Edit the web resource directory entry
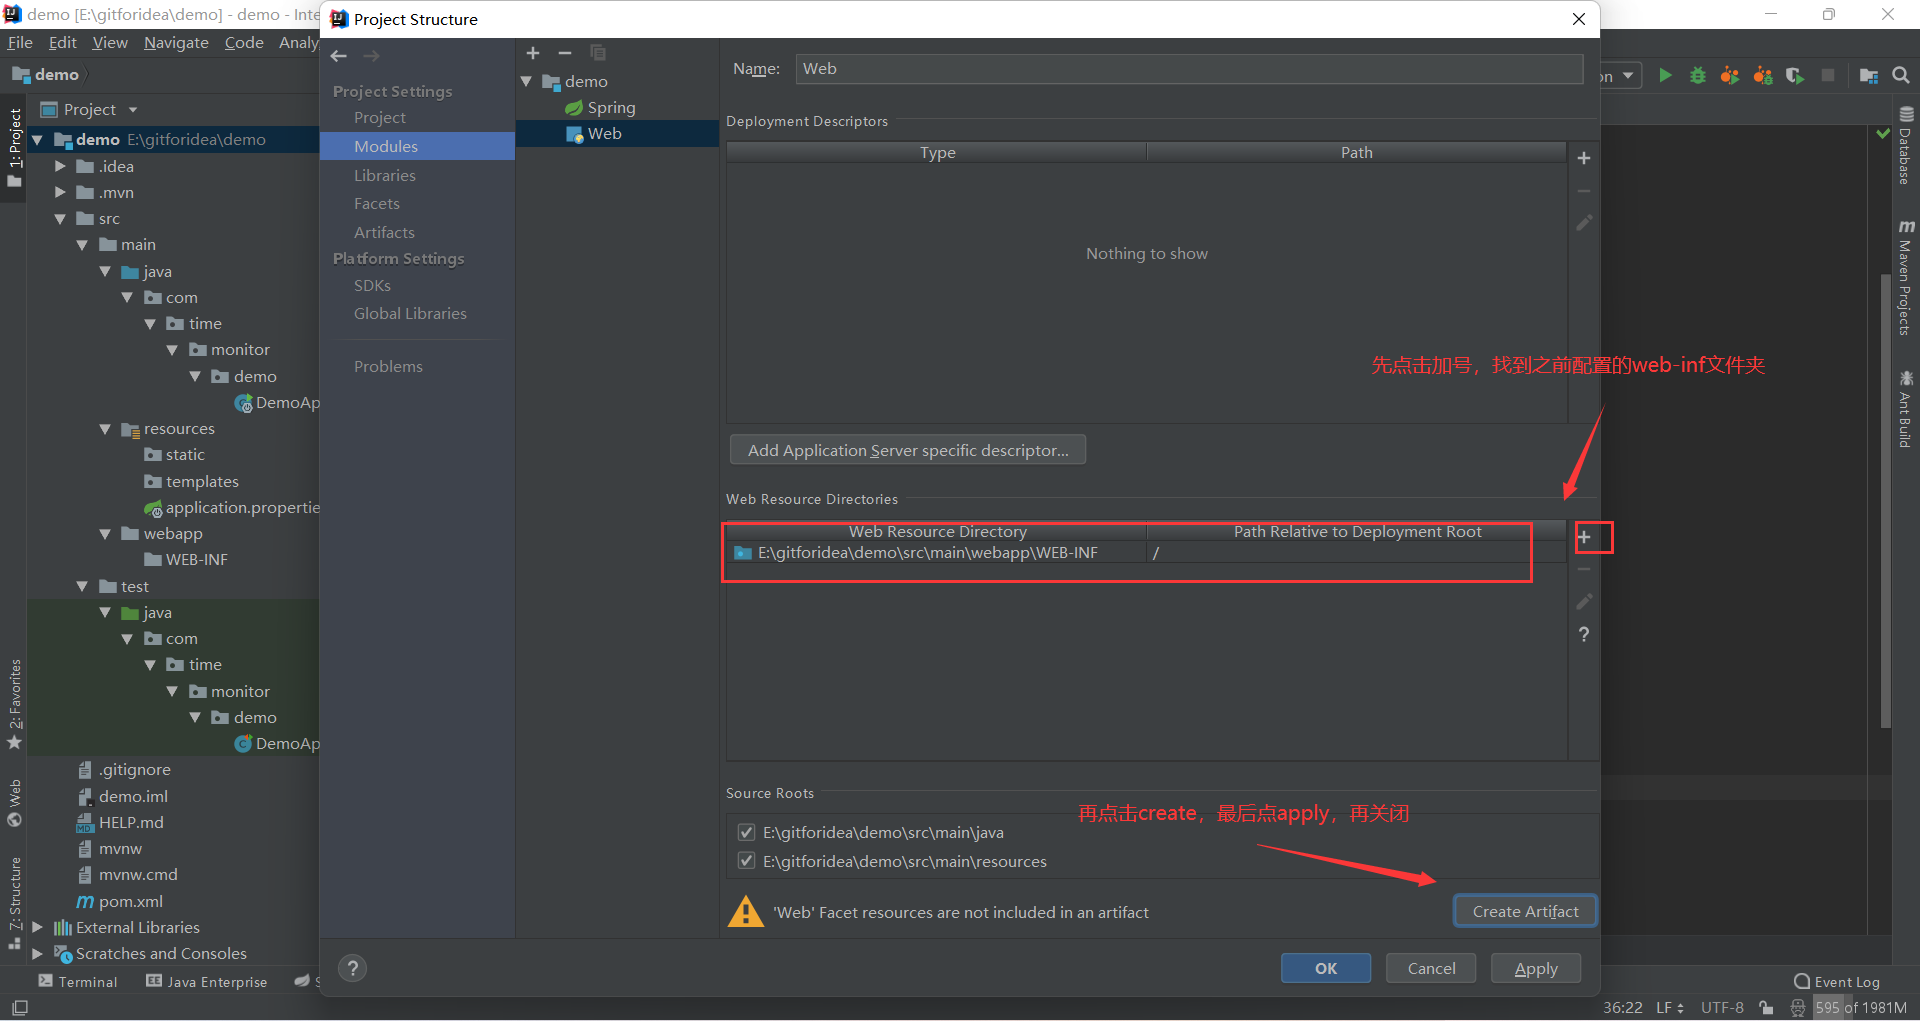 [x=1584, y=601]
